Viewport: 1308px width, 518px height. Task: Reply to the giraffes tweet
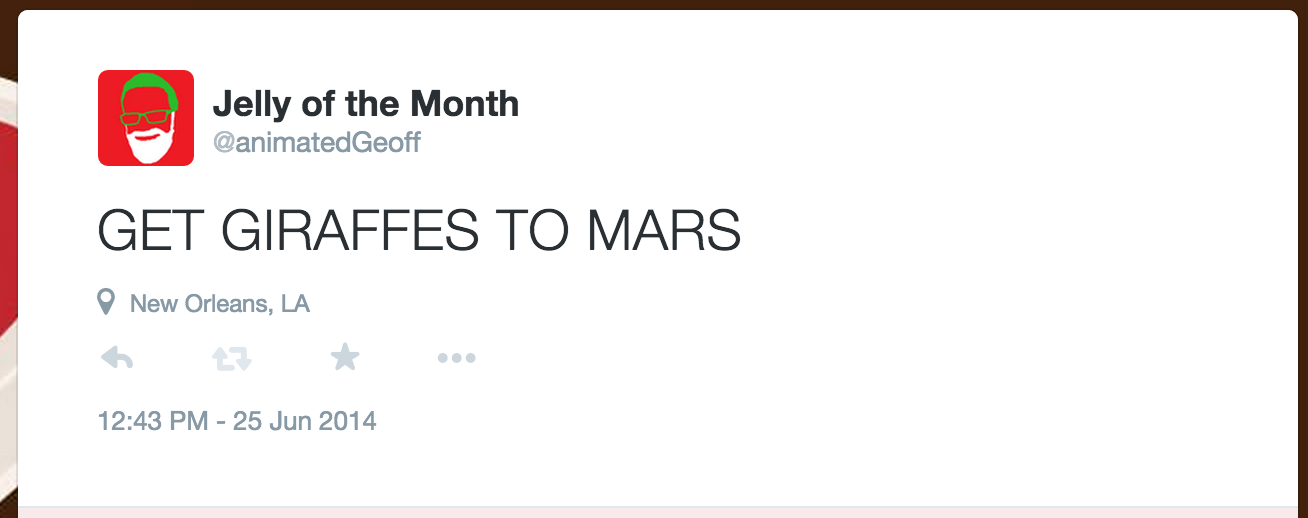(x=117, y=358)
